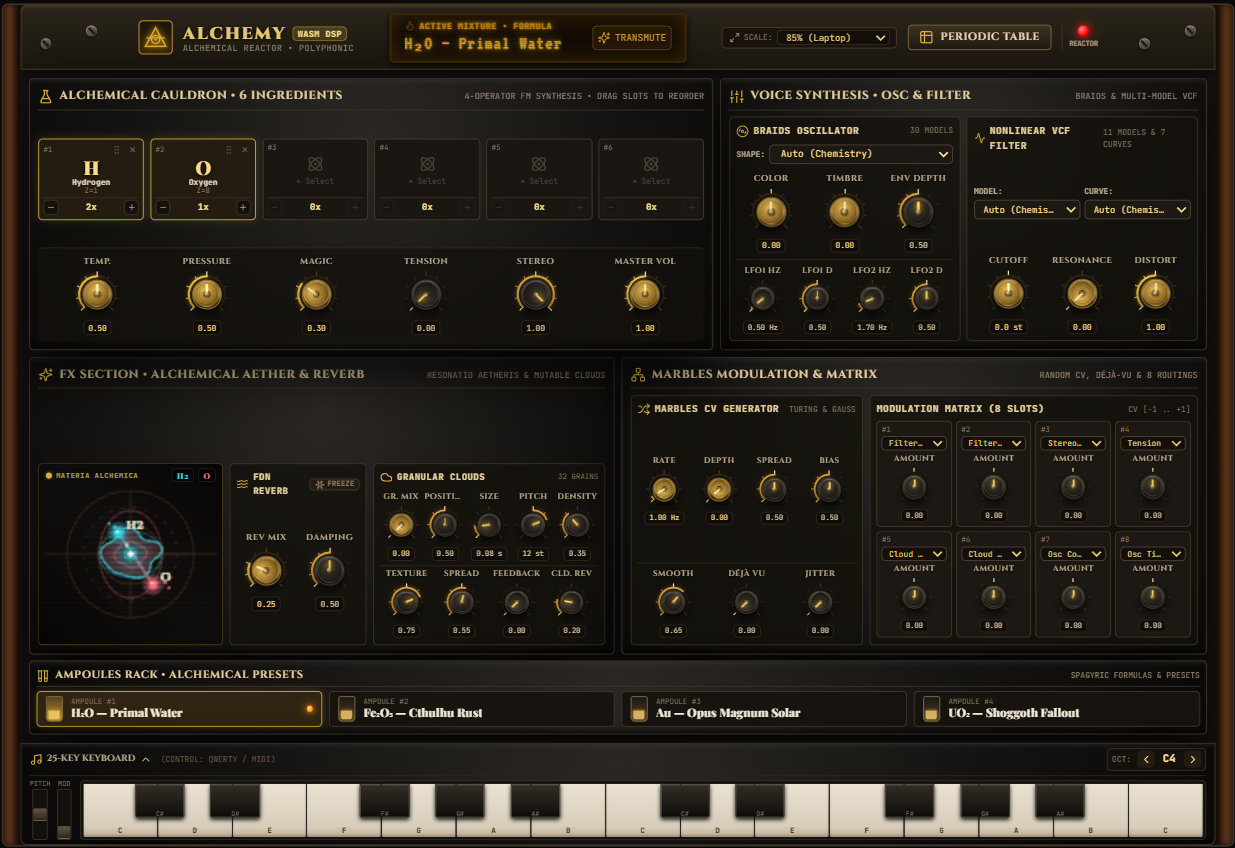This screenshot has width=1235, height=848.
Task: Click the Nonlinear VCF Filter pulse icon
Action: [x=980, y=138]
